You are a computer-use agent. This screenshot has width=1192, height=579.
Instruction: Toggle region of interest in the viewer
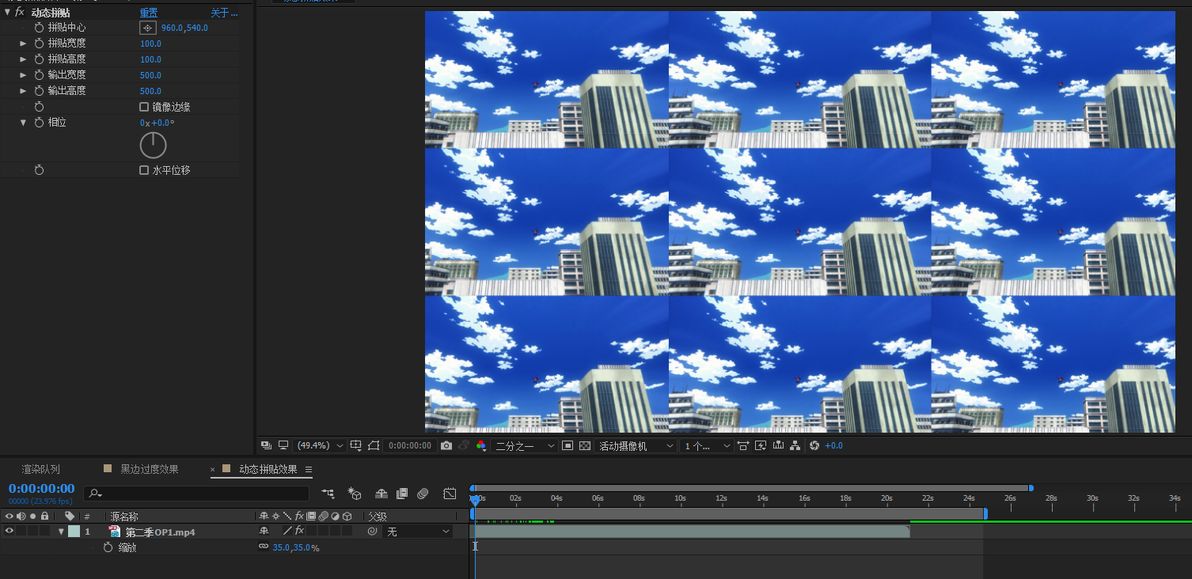(x=567, y=445)
